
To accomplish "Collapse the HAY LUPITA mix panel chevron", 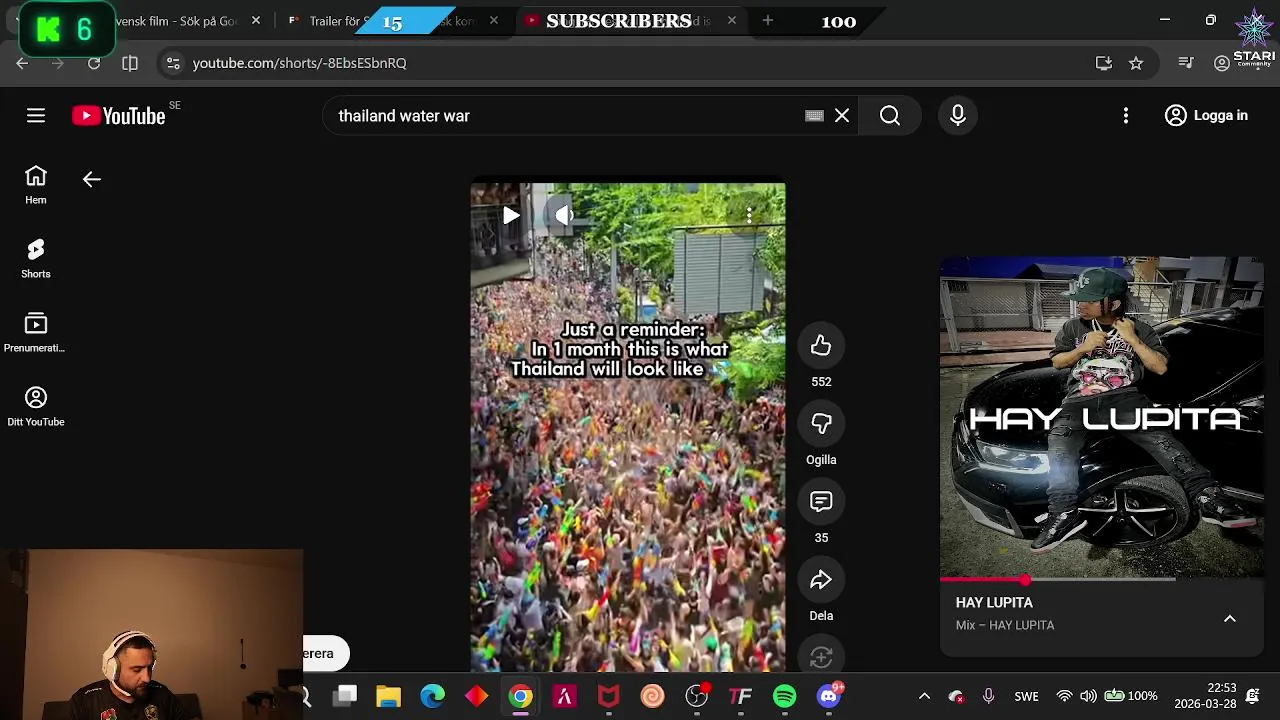I will click(x=1230, y=619).
